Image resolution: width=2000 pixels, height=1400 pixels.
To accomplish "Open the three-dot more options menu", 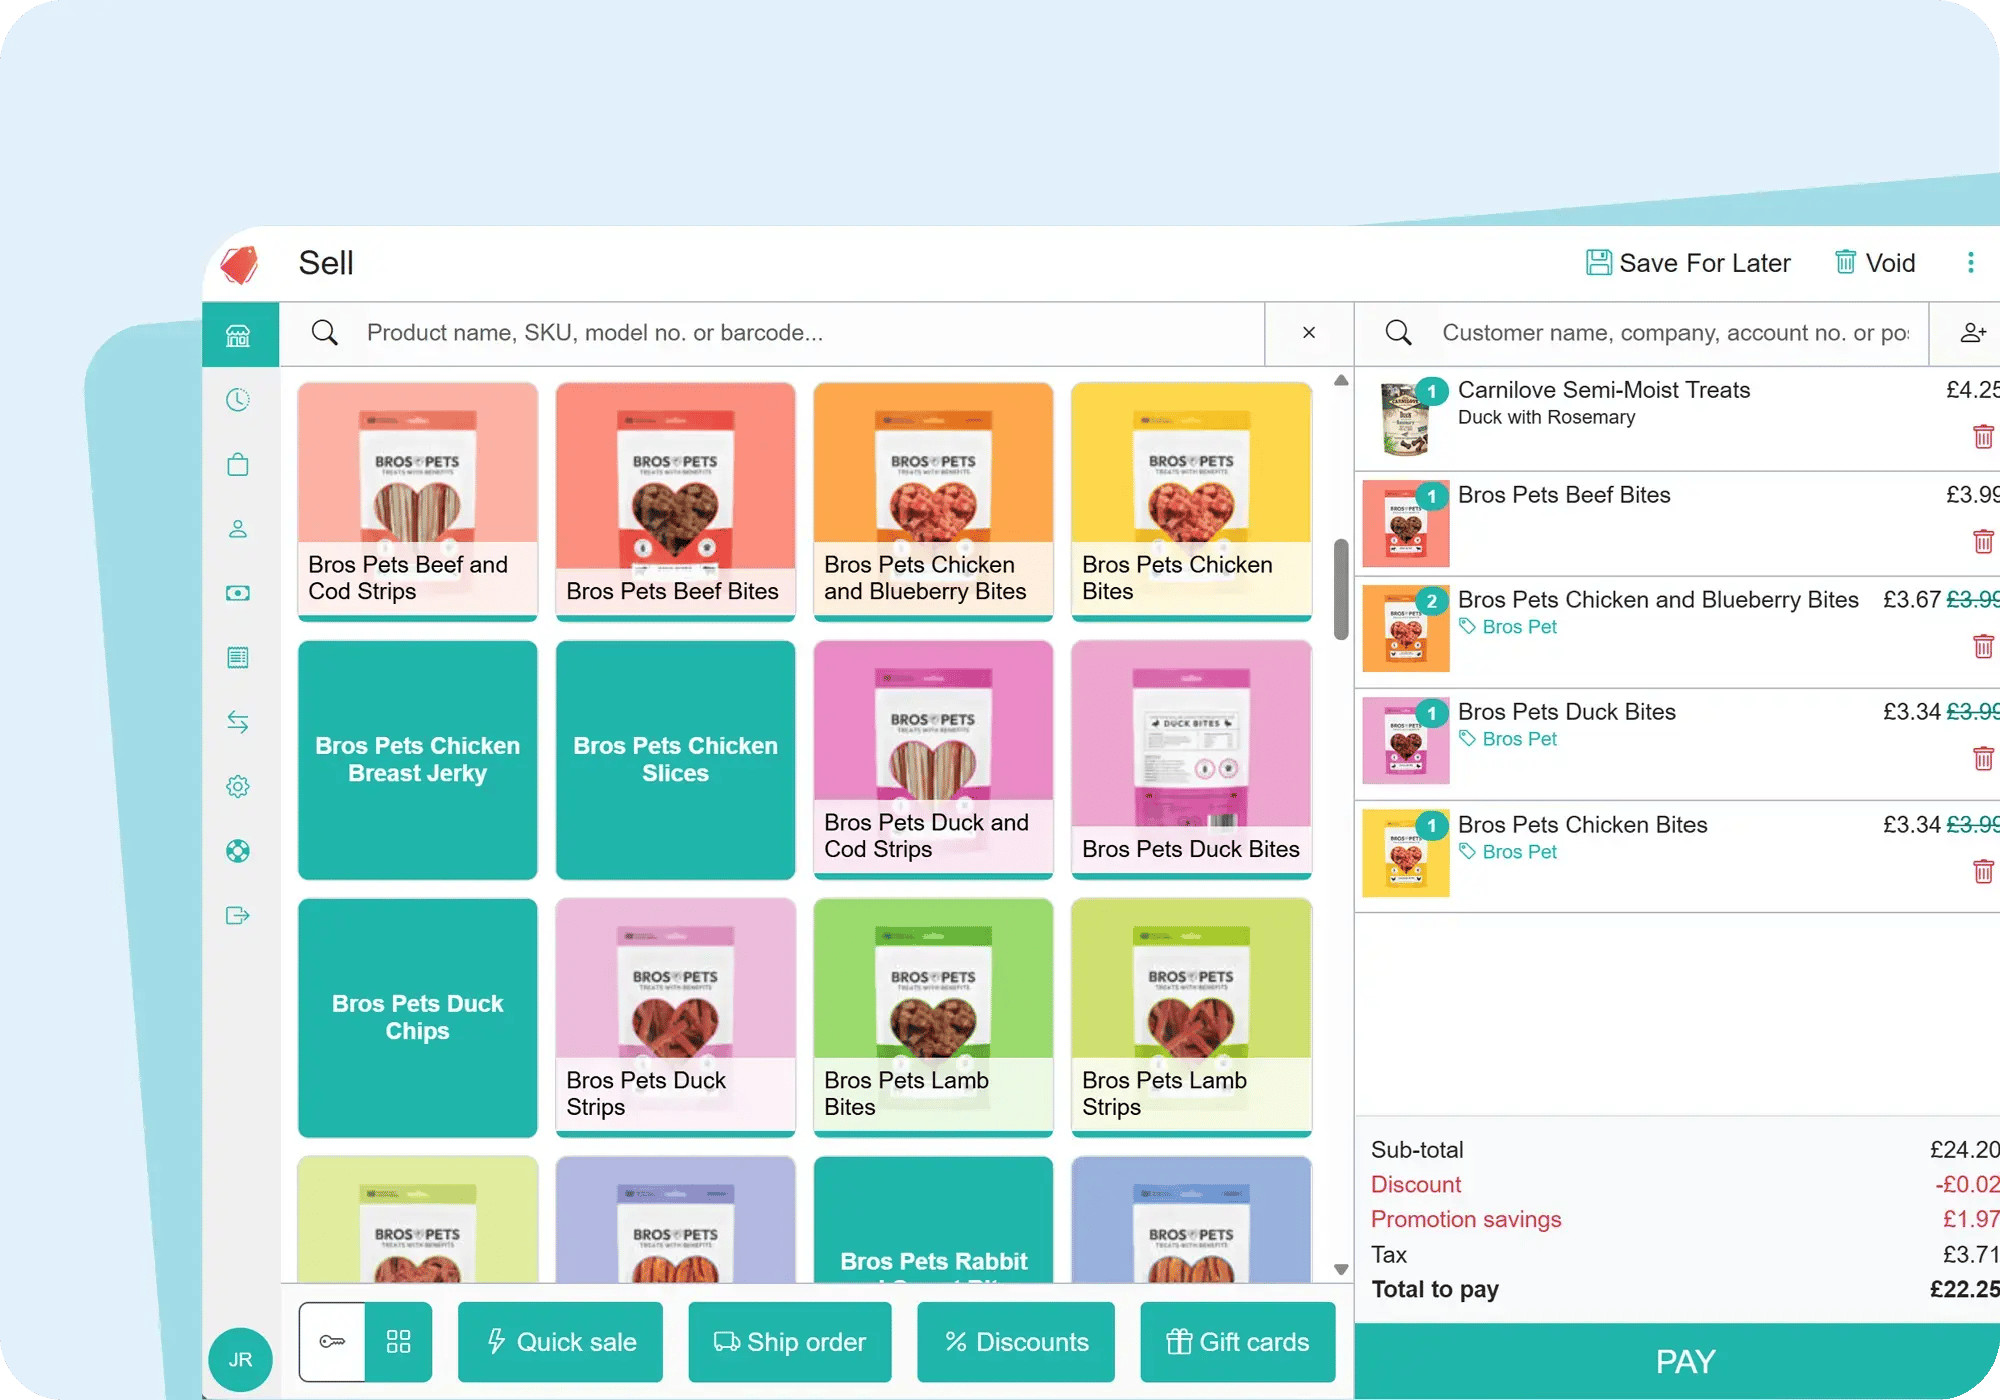I will point(1970,263).
